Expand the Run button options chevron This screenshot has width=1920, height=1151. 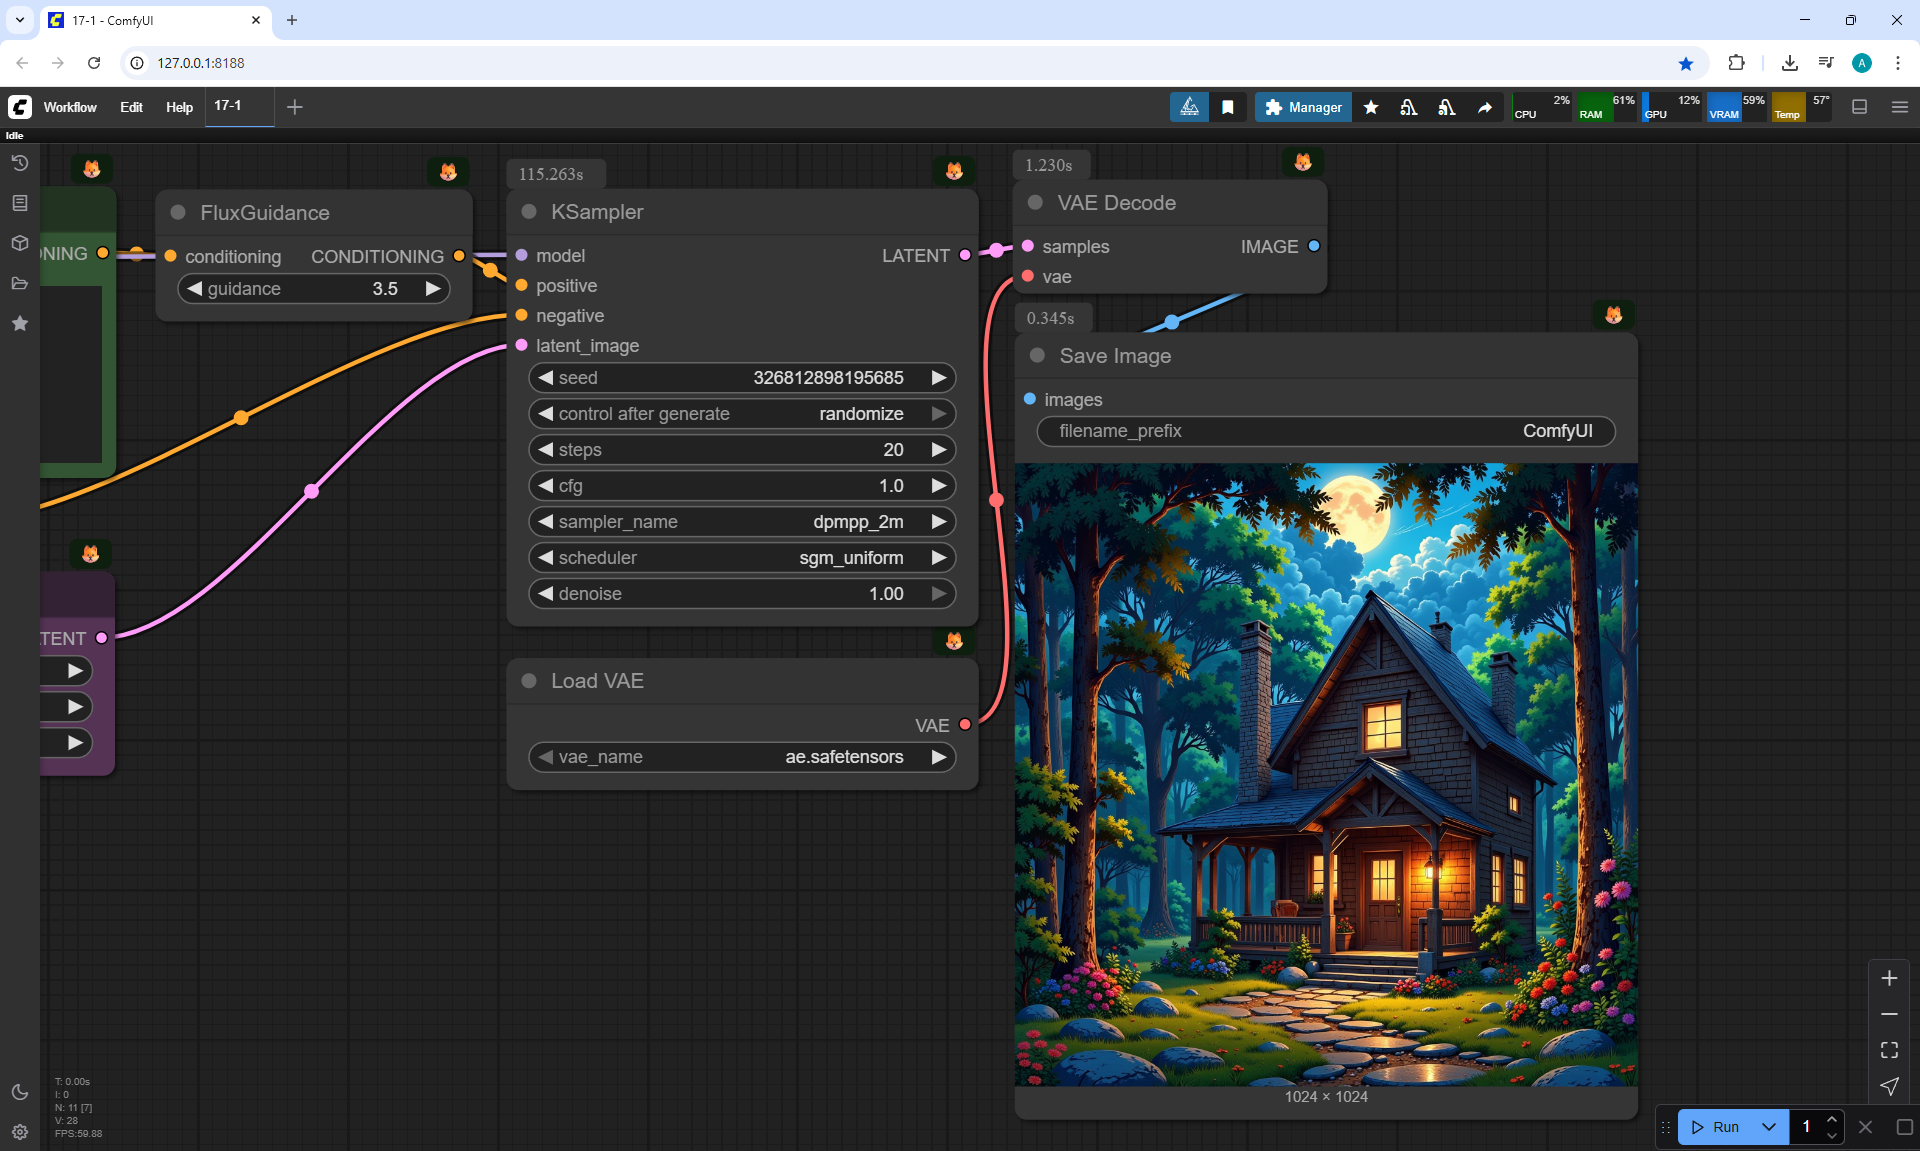1769,1127
